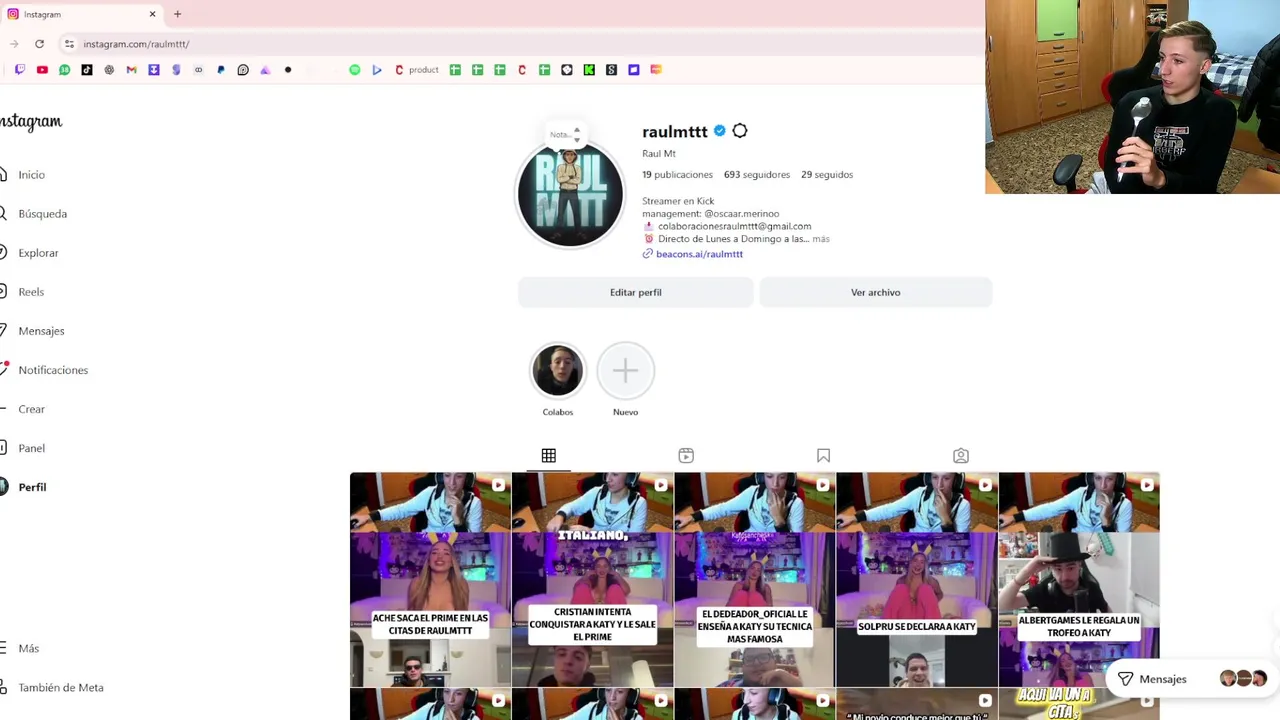This screenshot has width=1280, height=720.
Task: Click Editar perfil button
Action: [636, 292]
